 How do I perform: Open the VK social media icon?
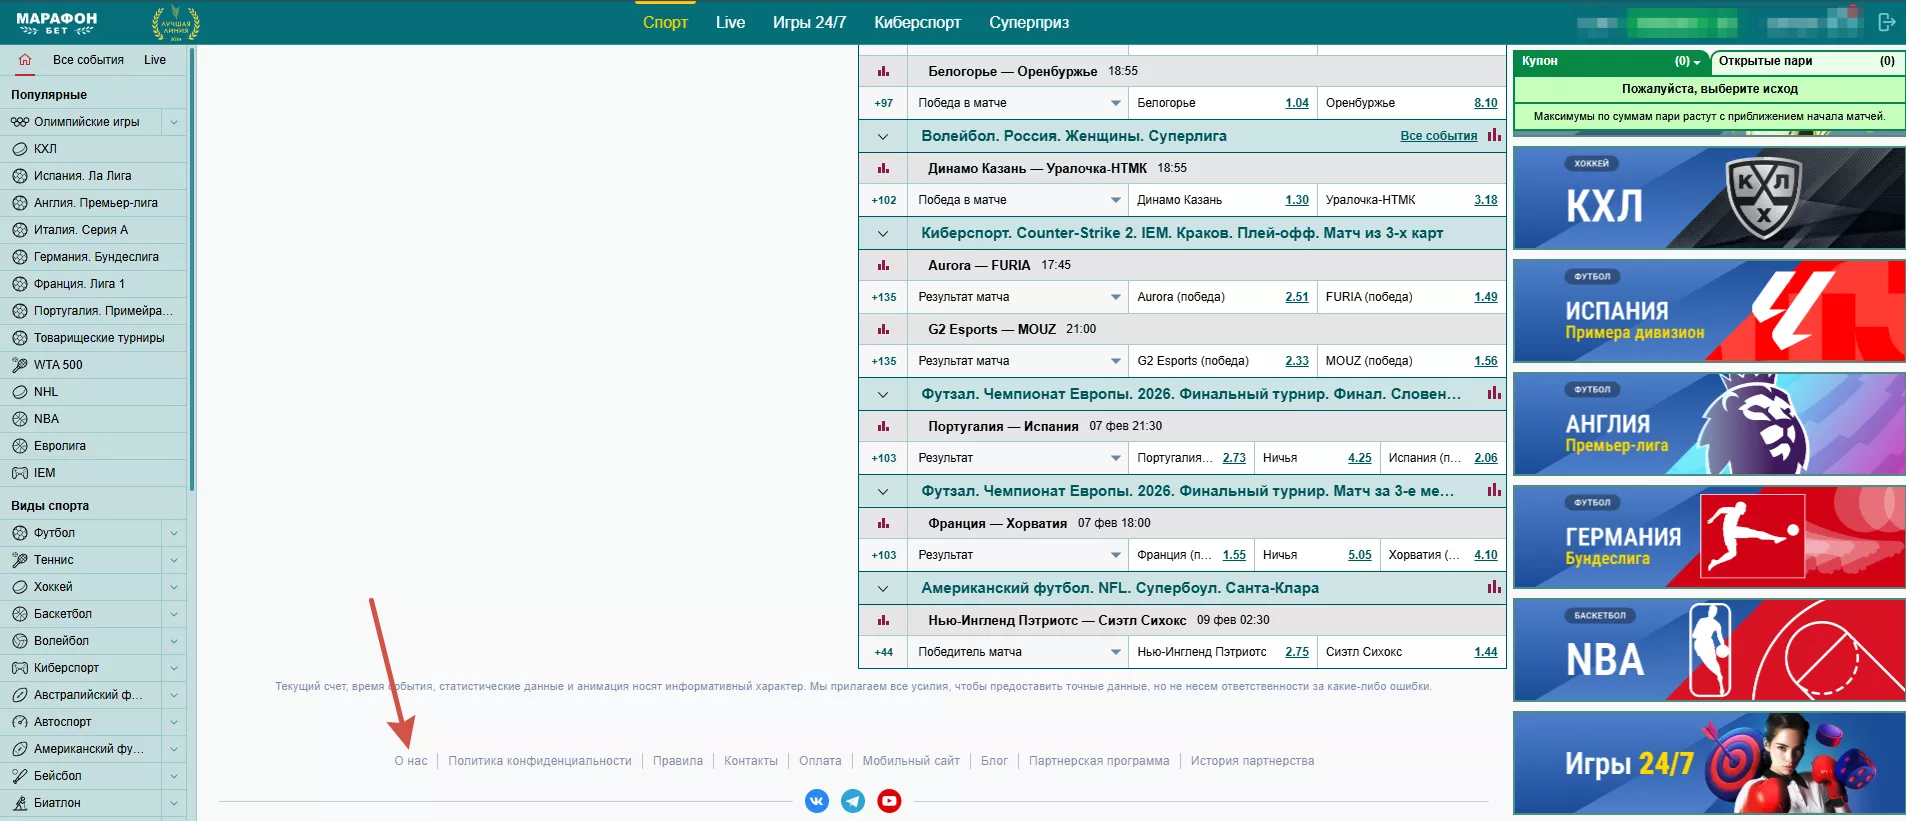click(817, 801)
